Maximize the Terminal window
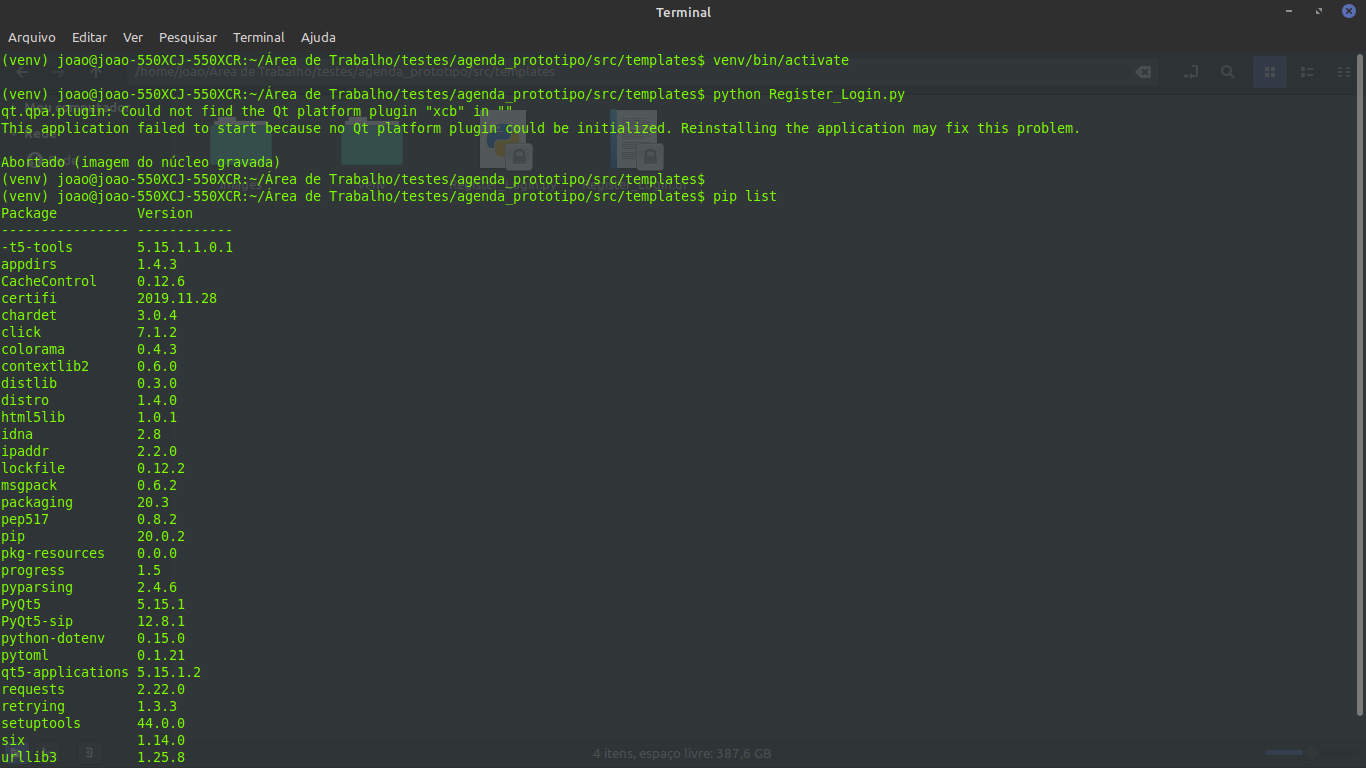Image resolution: width=1366 pixels, height=768 pixels. coord(1320,11)
